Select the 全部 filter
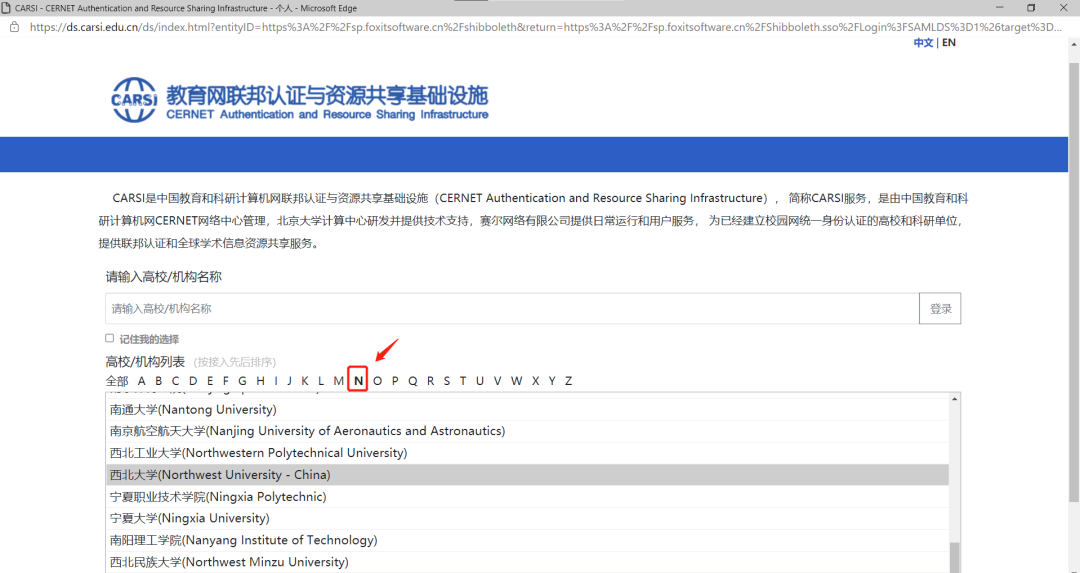Image resolution: width=1080 pixels, height=573 pixels. (x=117, y=381)
